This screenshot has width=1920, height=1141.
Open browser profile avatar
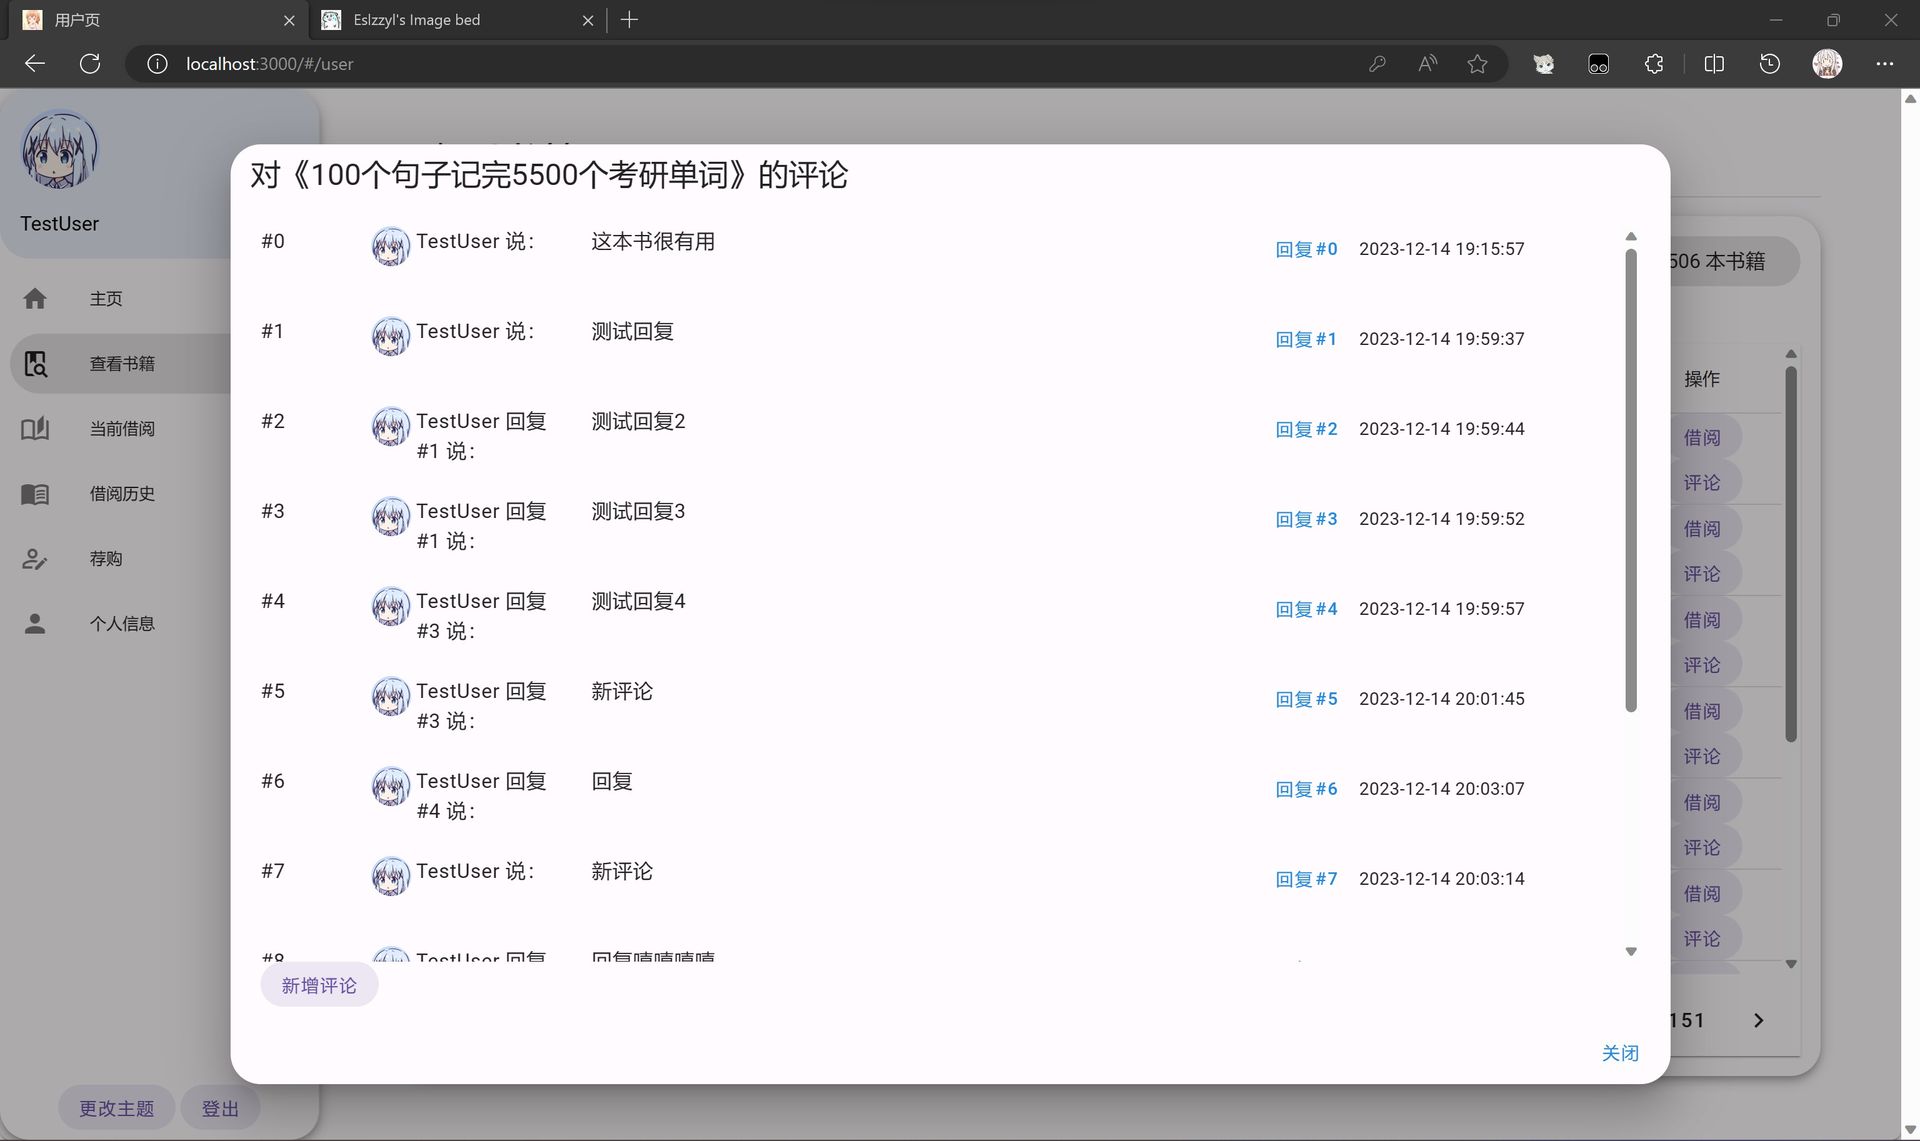pyautogui.click(x=1827, y=64)
